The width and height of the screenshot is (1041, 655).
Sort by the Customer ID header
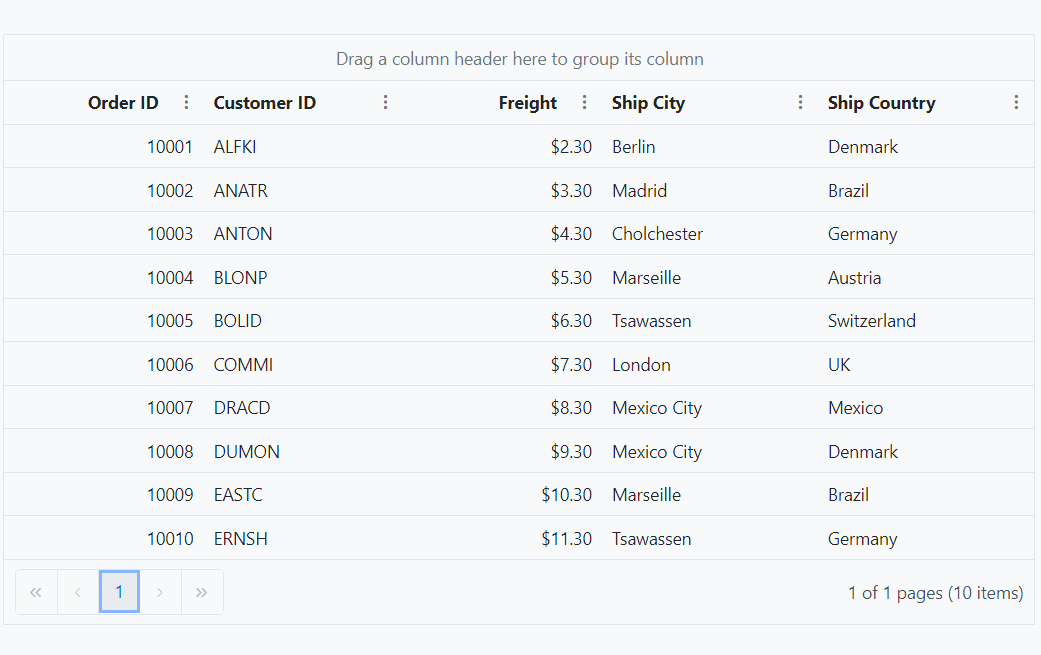click(x=265, y=103)
